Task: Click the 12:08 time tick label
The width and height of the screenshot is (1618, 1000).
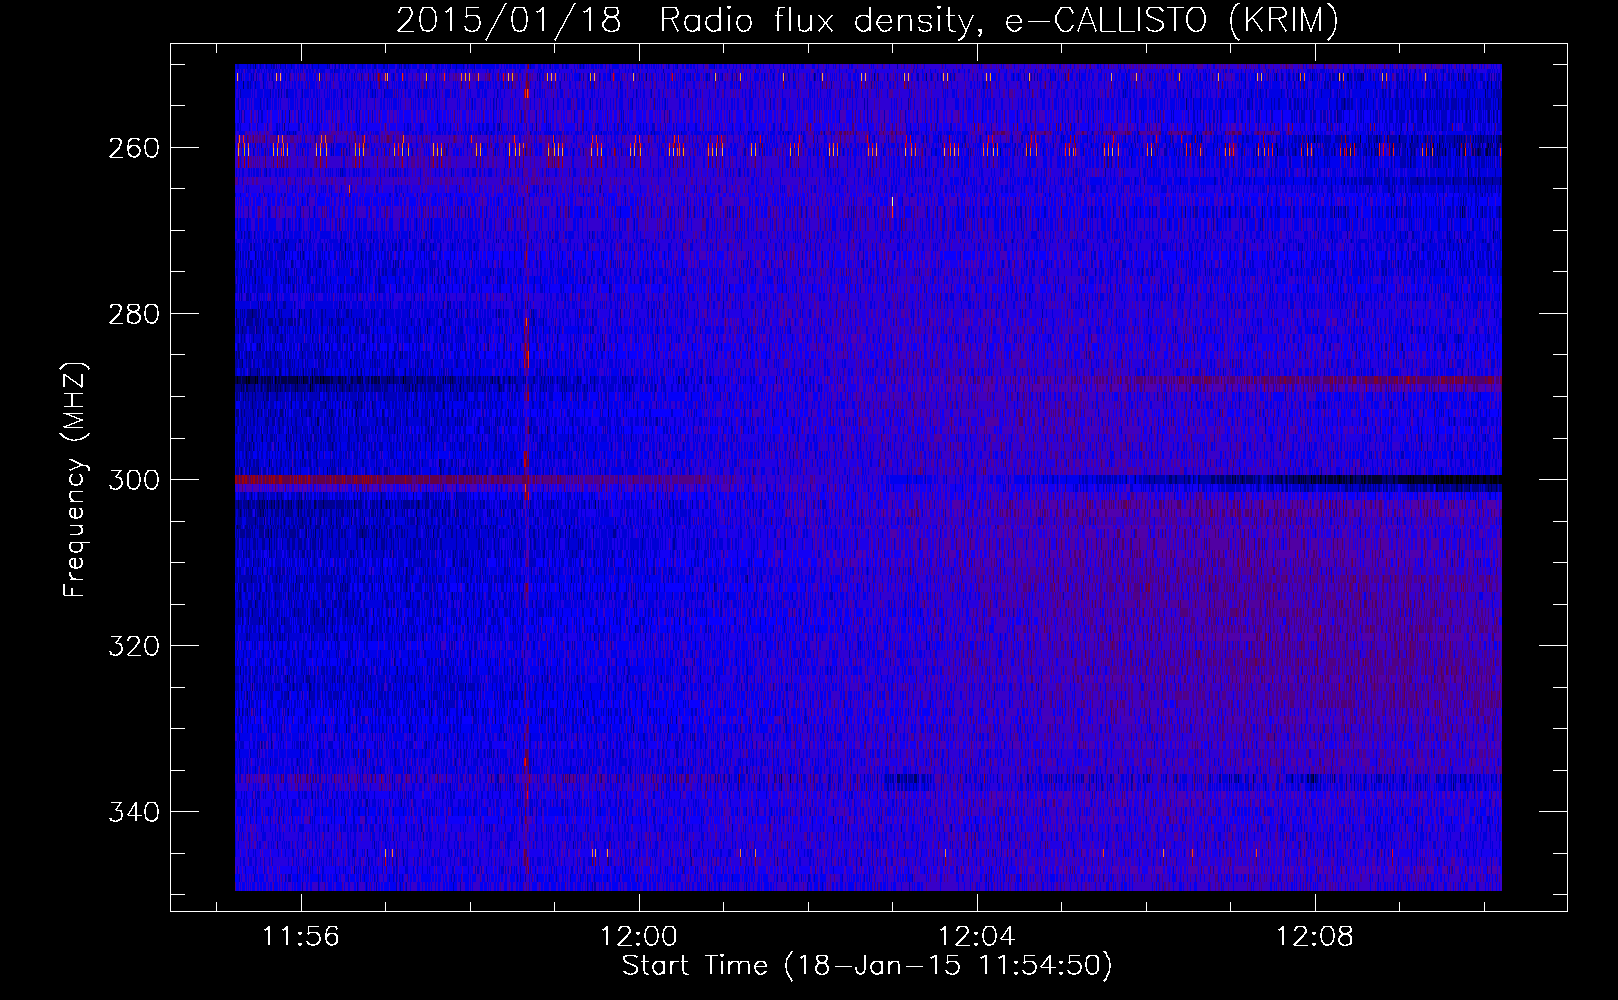Action: (1315, 937)
